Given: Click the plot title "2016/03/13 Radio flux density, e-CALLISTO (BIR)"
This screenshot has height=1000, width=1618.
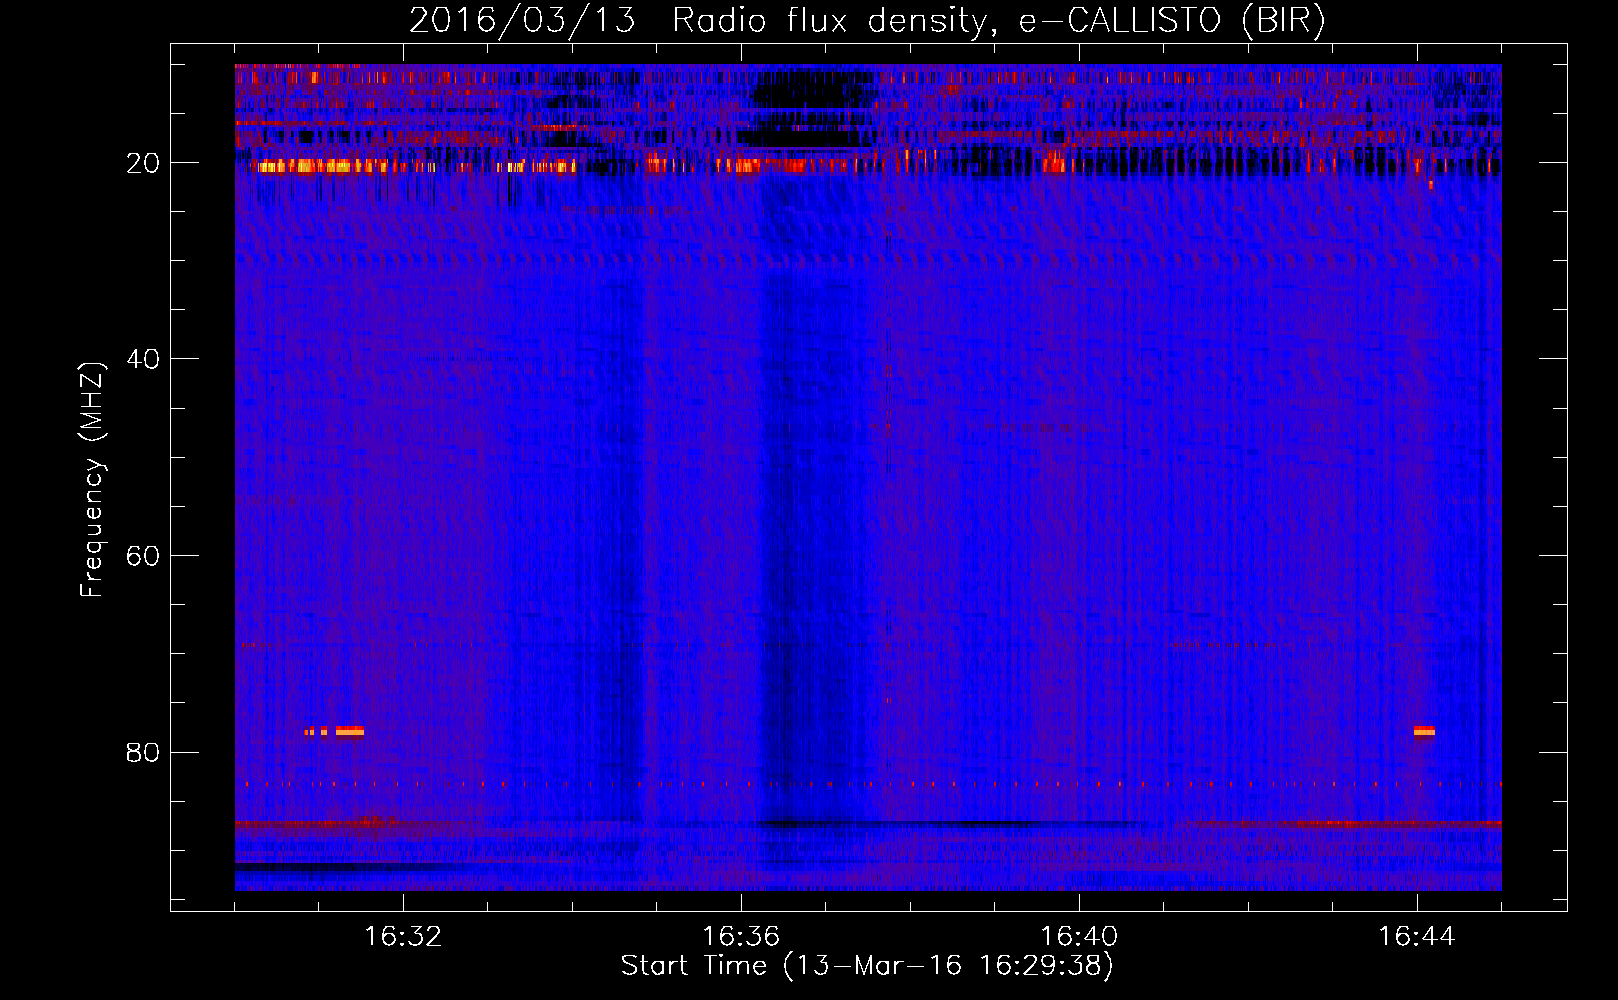Looking at the screenshot, I should point(867,20).
